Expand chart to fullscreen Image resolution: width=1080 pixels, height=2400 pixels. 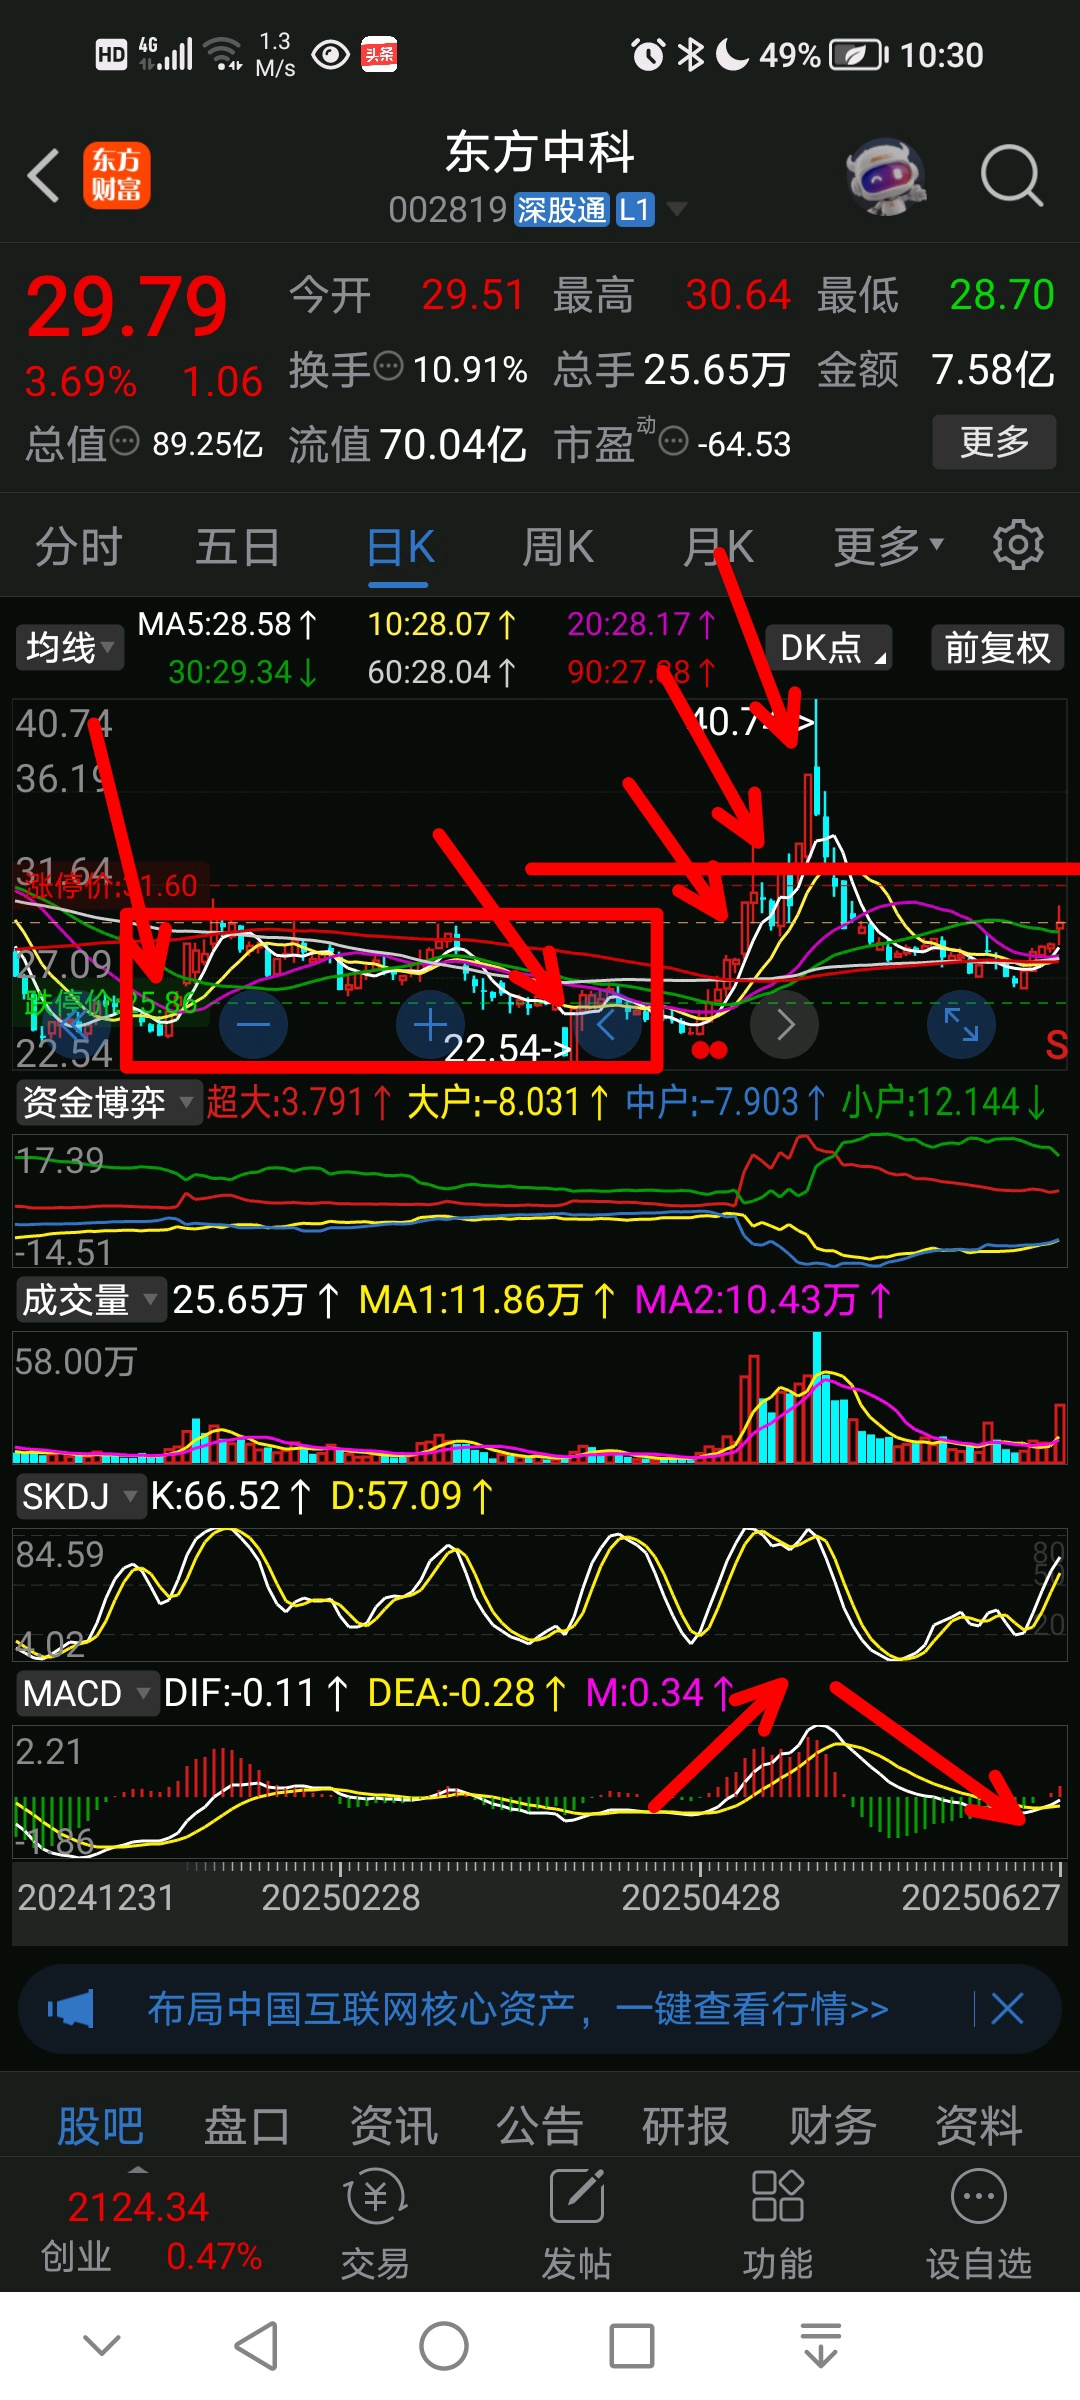[x=961, y=1024]
